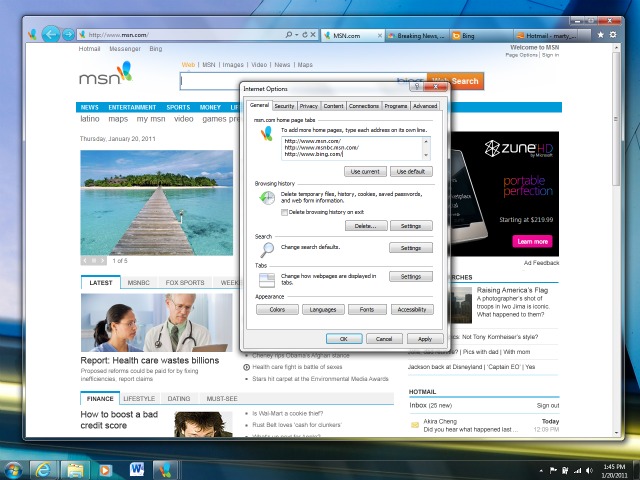Click the Tabs section window icon
The height and width of the screenshot is (480, 640).
(x=267, y=280)
